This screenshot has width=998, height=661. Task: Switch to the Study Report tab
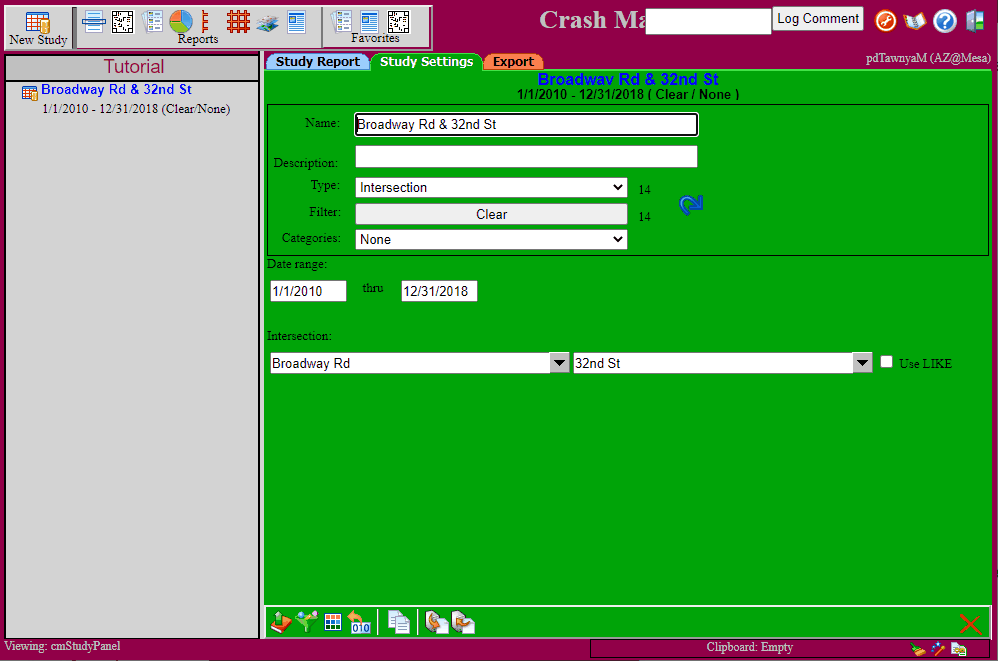click(317, 62)
